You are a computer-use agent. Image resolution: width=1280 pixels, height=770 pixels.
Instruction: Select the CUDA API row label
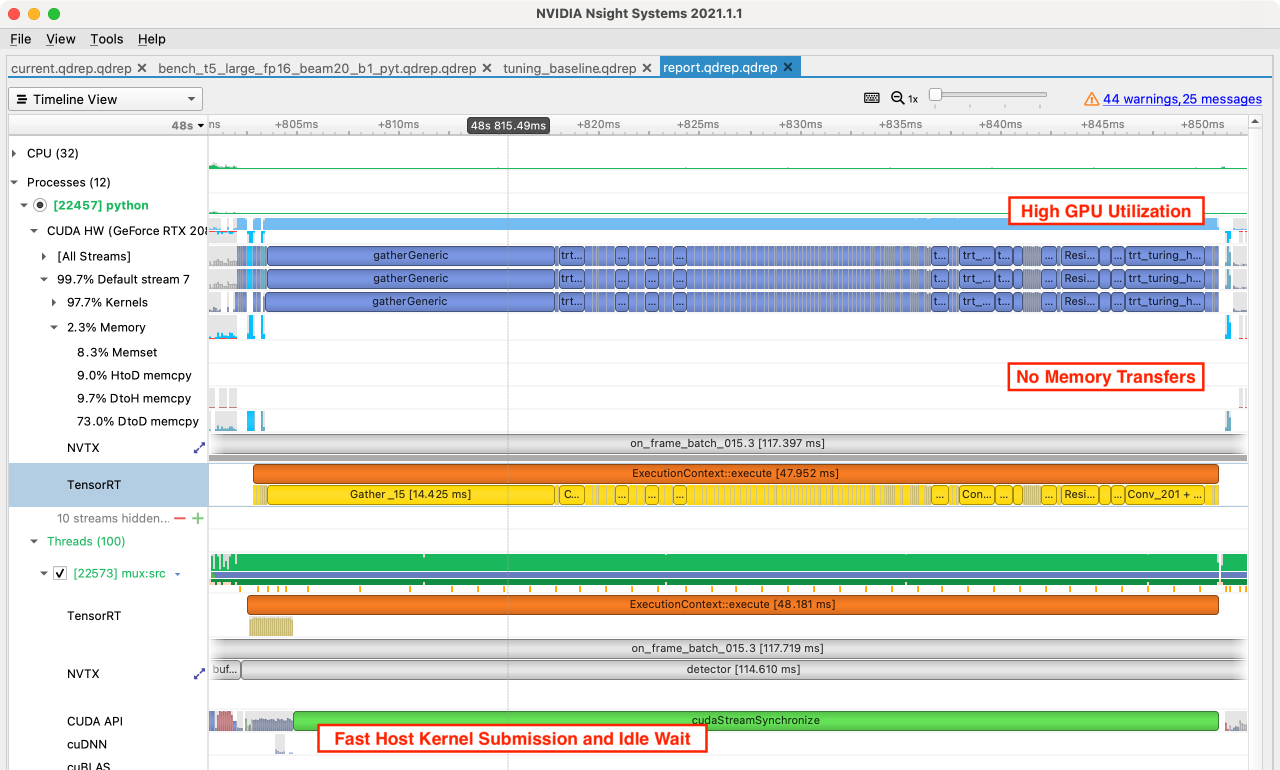click(95, 721)
